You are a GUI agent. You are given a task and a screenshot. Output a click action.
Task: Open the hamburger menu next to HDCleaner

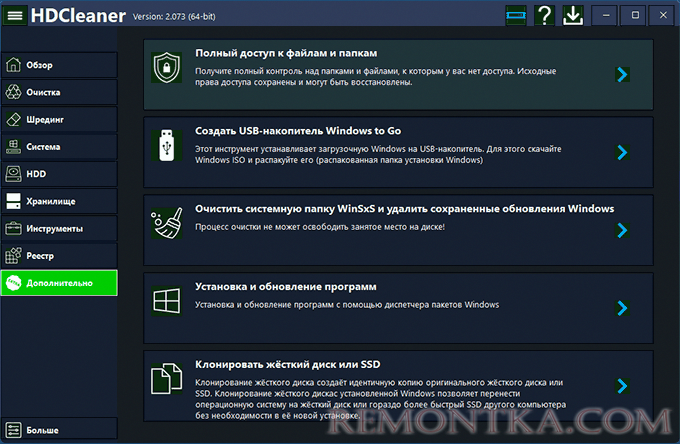pyautogui.click(x=15, y=16)
